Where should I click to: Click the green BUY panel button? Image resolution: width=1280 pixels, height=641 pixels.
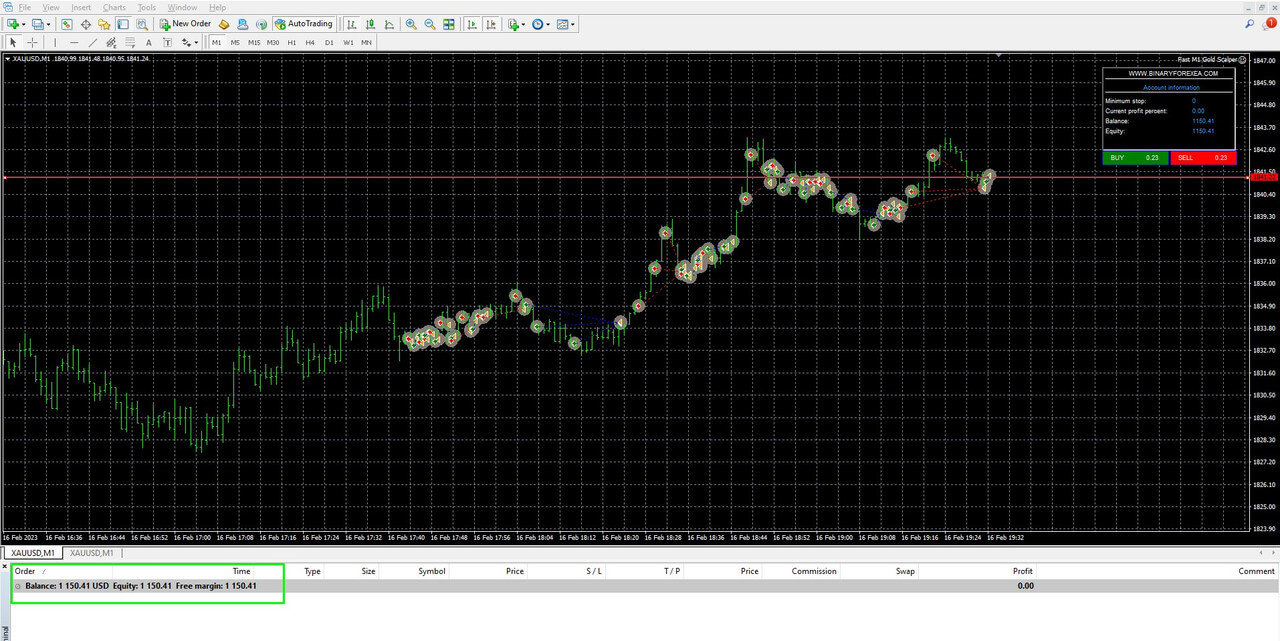(1135, 158)
